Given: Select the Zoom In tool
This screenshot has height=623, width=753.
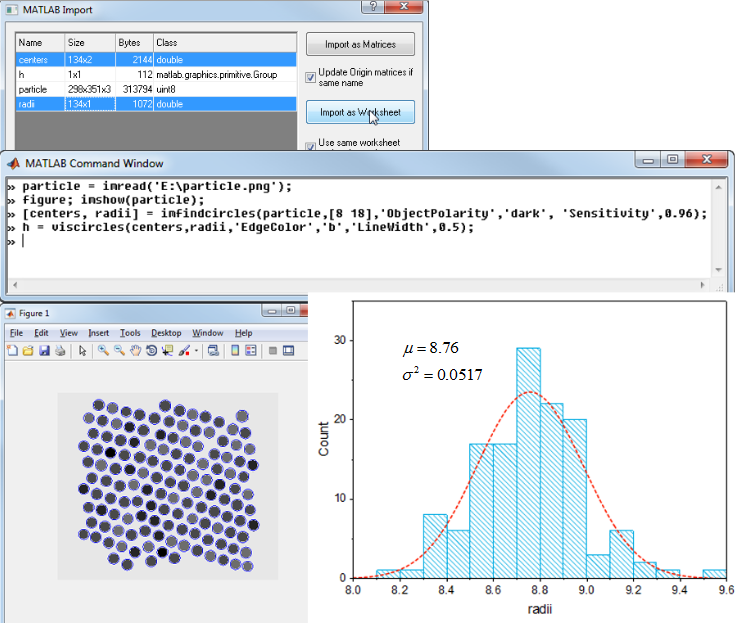Looking at the screenshot, I should tap(103, 351).
